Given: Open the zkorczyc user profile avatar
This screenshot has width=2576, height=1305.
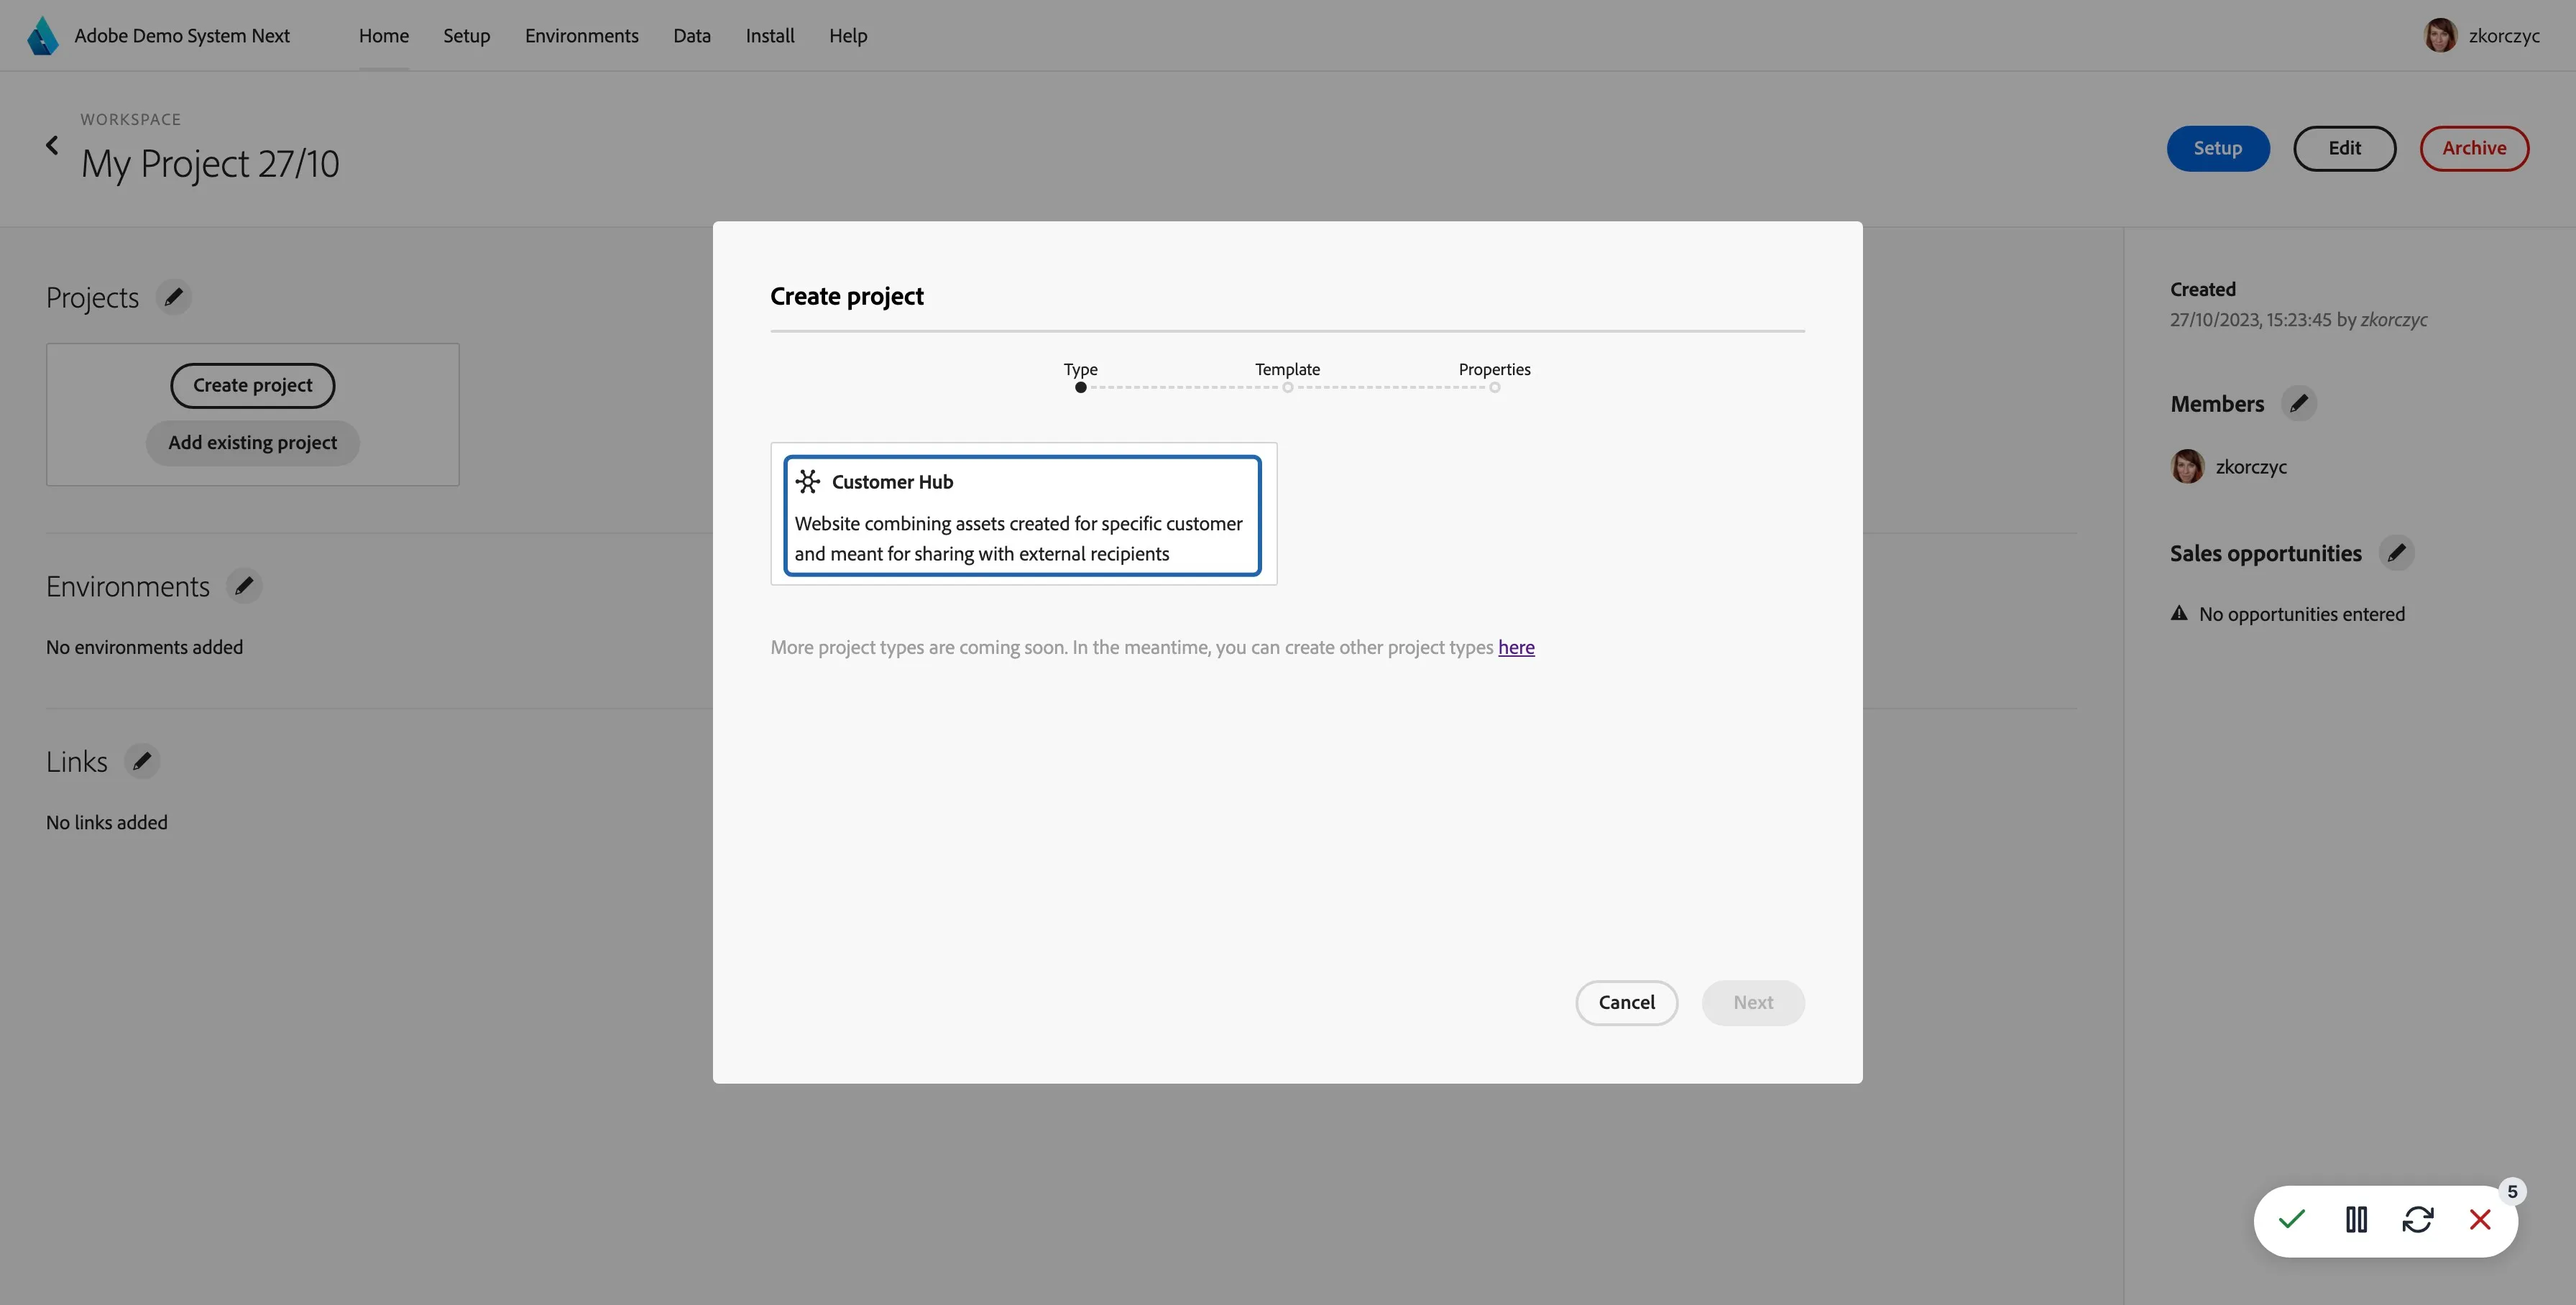Looking at the screenshot, I should coord(2440,36).
